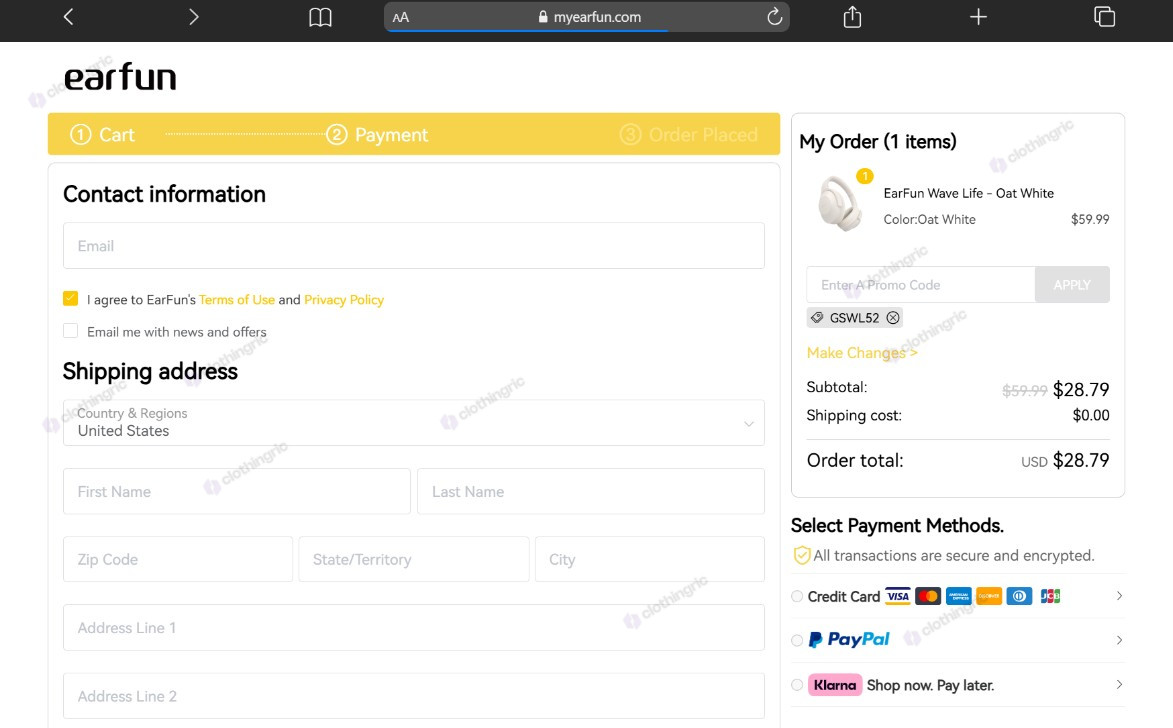Click the item quantity badge on headphones

point(865,176)
